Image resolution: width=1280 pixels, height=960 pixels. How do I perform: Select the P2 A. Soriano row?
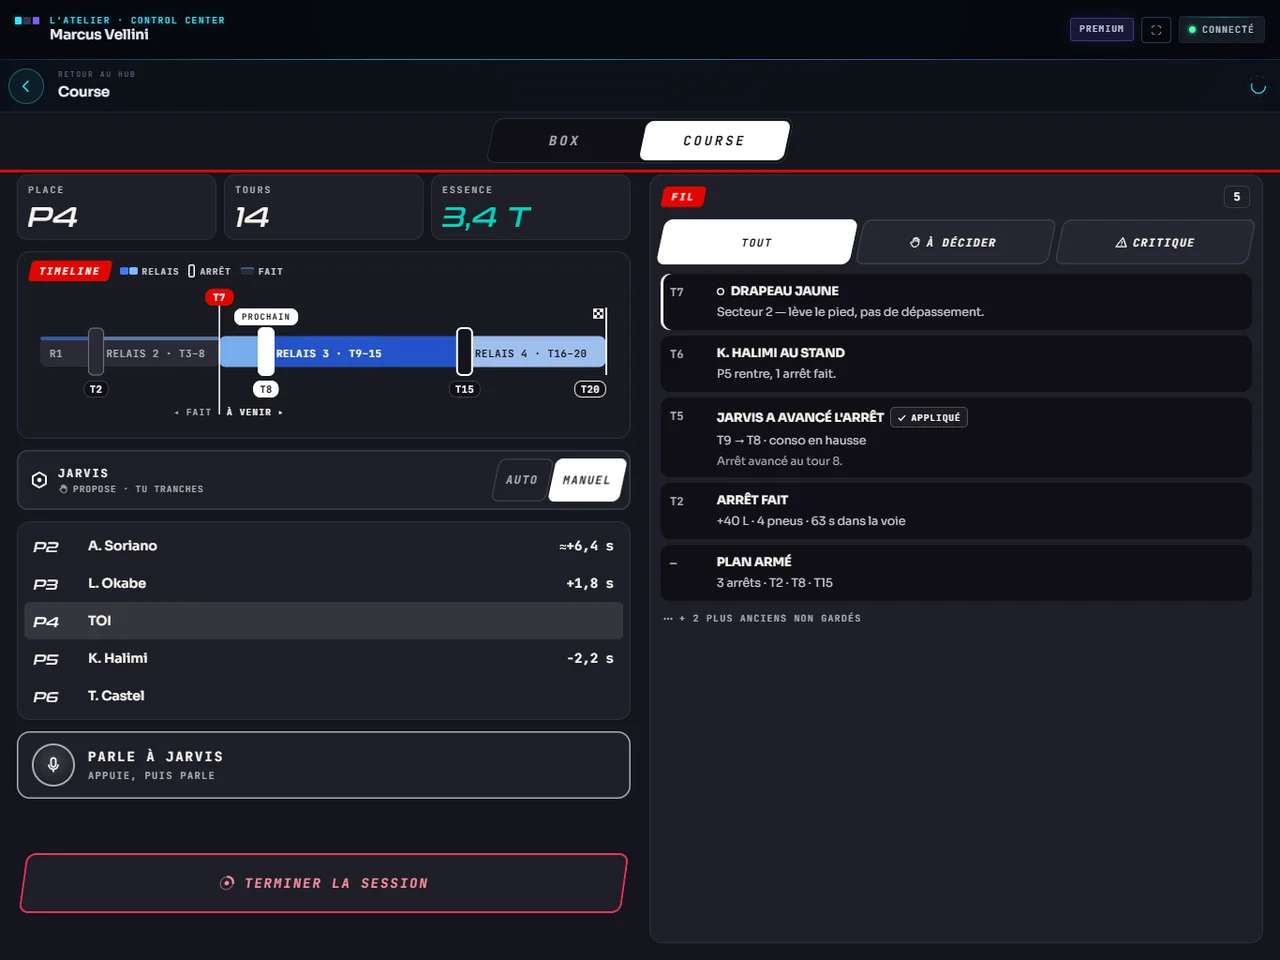point(324,546)
